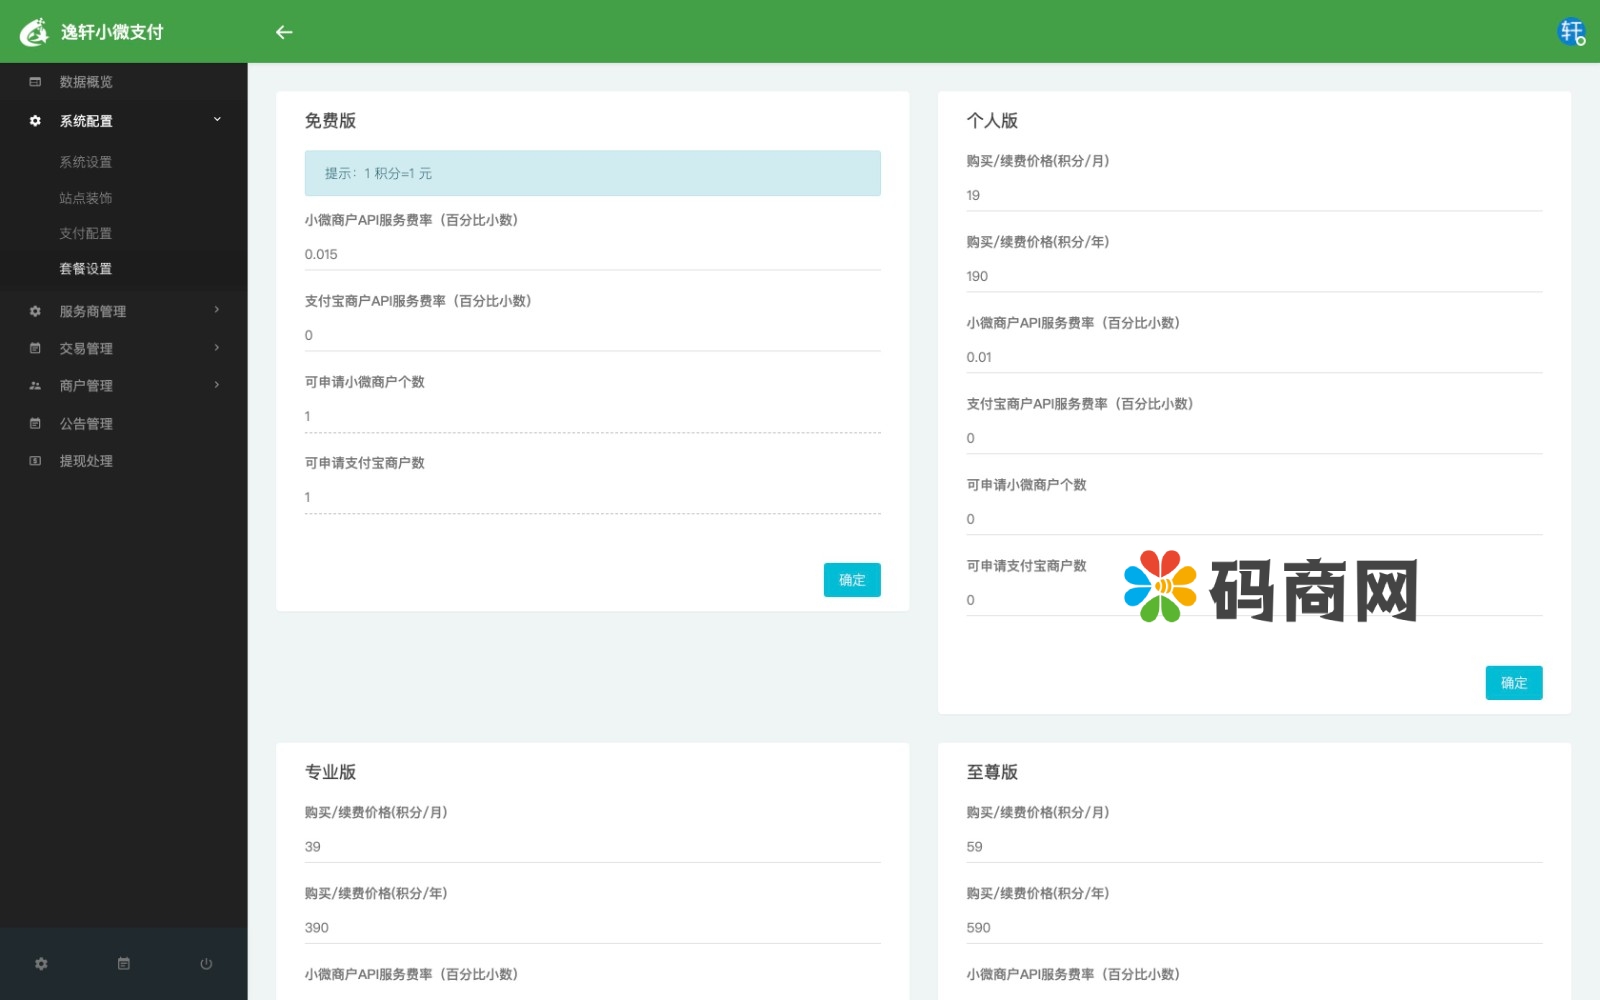
Task: Select 支付配置 in the sidebar
Action: pyautogui.click(x=86, y=233)
